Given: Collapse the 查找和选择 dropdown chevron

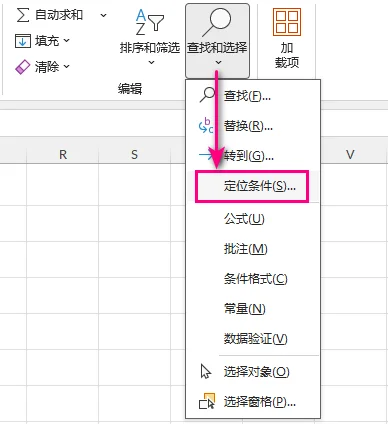Looking at the screenshot, I should [218, 62].
